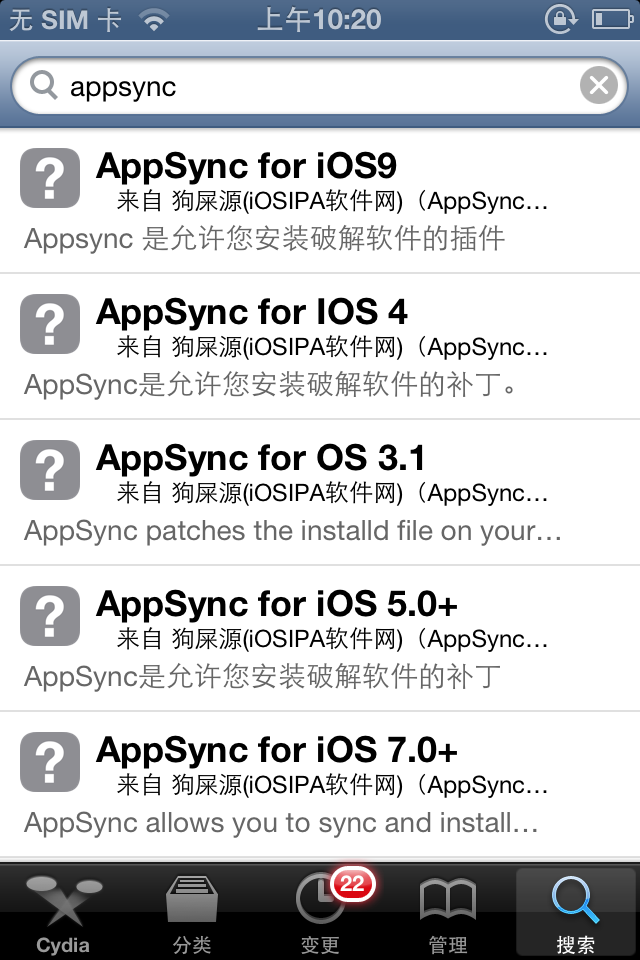Tap the battery indicator icon
The height and width of the screenshot is (960, 640).
pyautogui.click(x=612, y=20)
